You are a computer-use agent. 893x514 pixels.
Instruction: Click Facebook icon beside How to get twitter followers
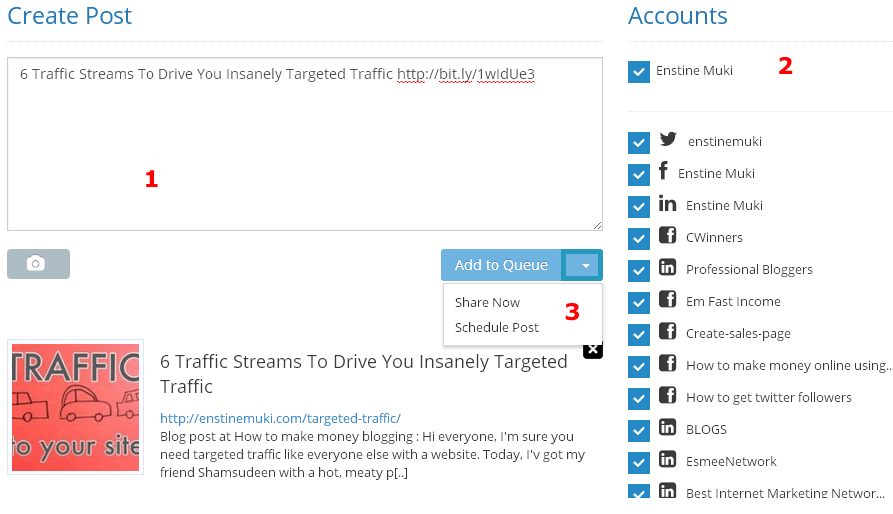[667, 394]
